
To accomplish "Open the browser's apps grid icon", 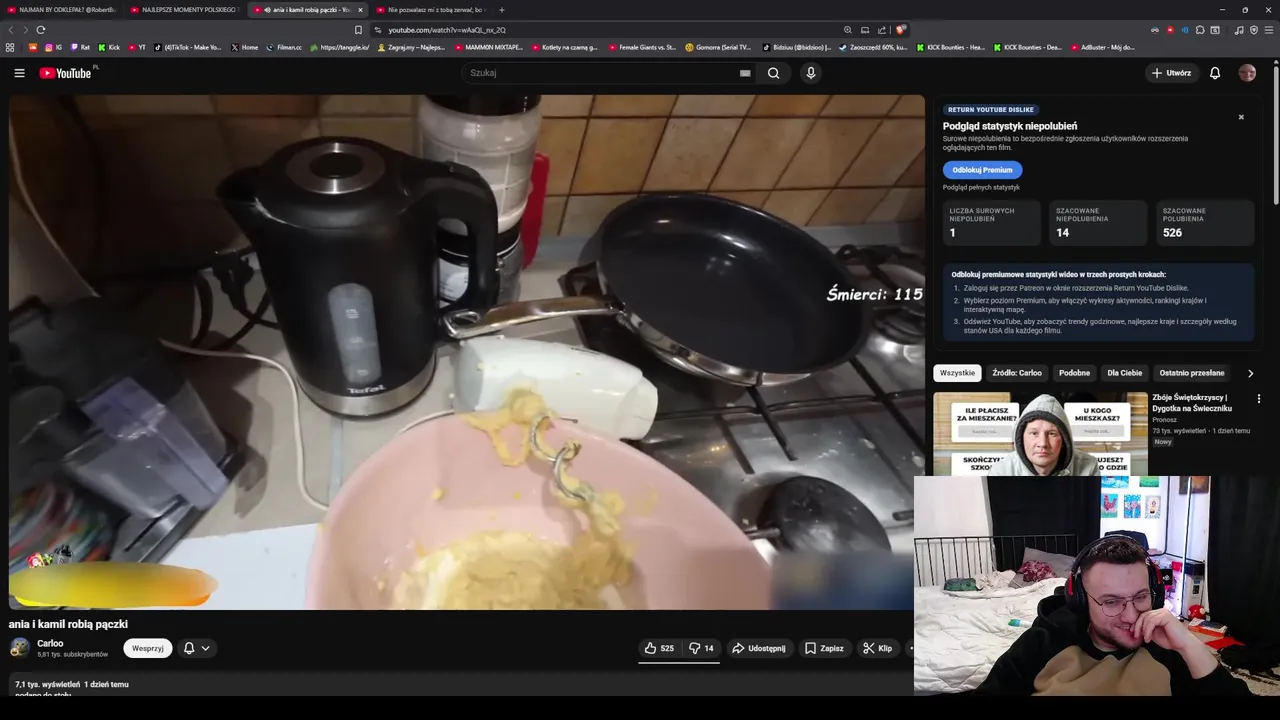I will [x=10, y=47].
